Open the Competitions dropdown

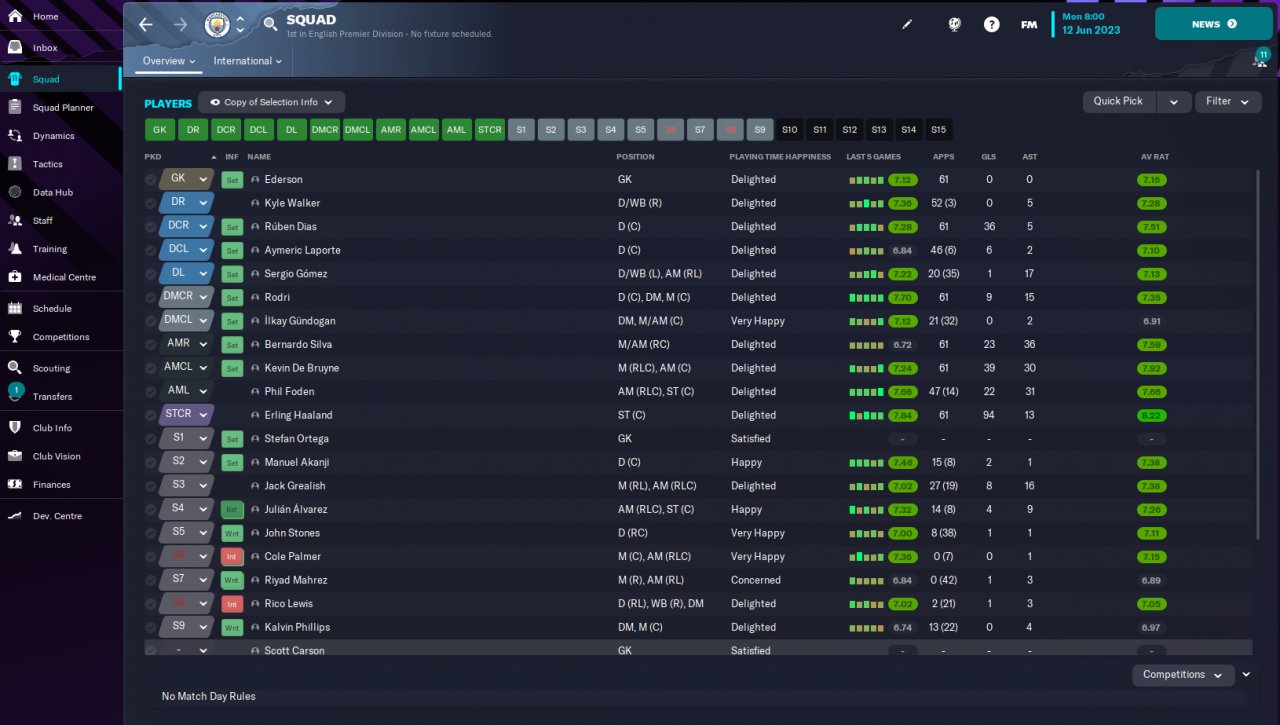coord(1183,675)
